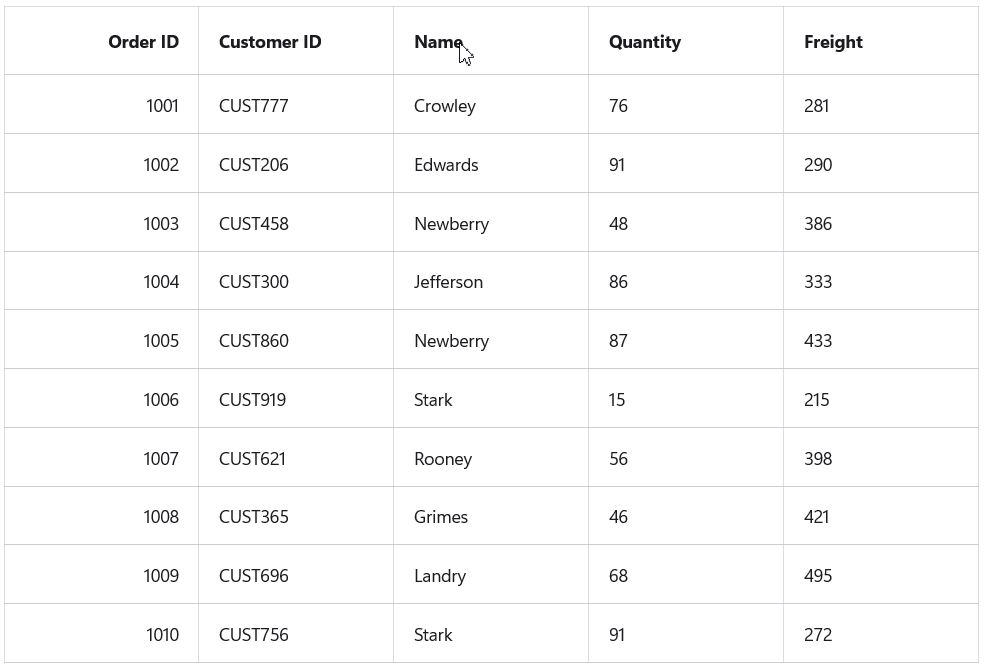Select the CUST777 customer cell
984x668 pixels.
(x=253, y=105)
